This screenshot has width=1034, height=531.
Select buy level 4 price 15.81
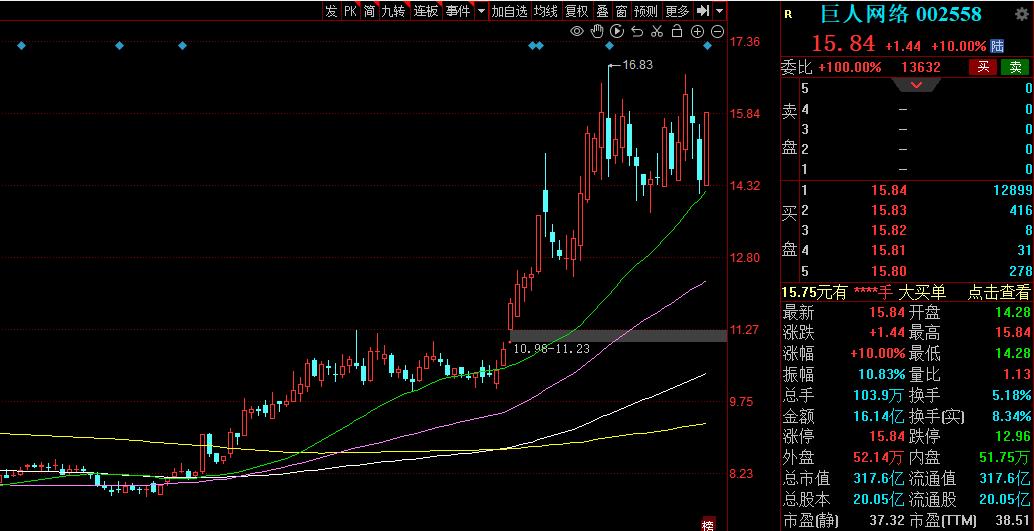click(889, 251)
